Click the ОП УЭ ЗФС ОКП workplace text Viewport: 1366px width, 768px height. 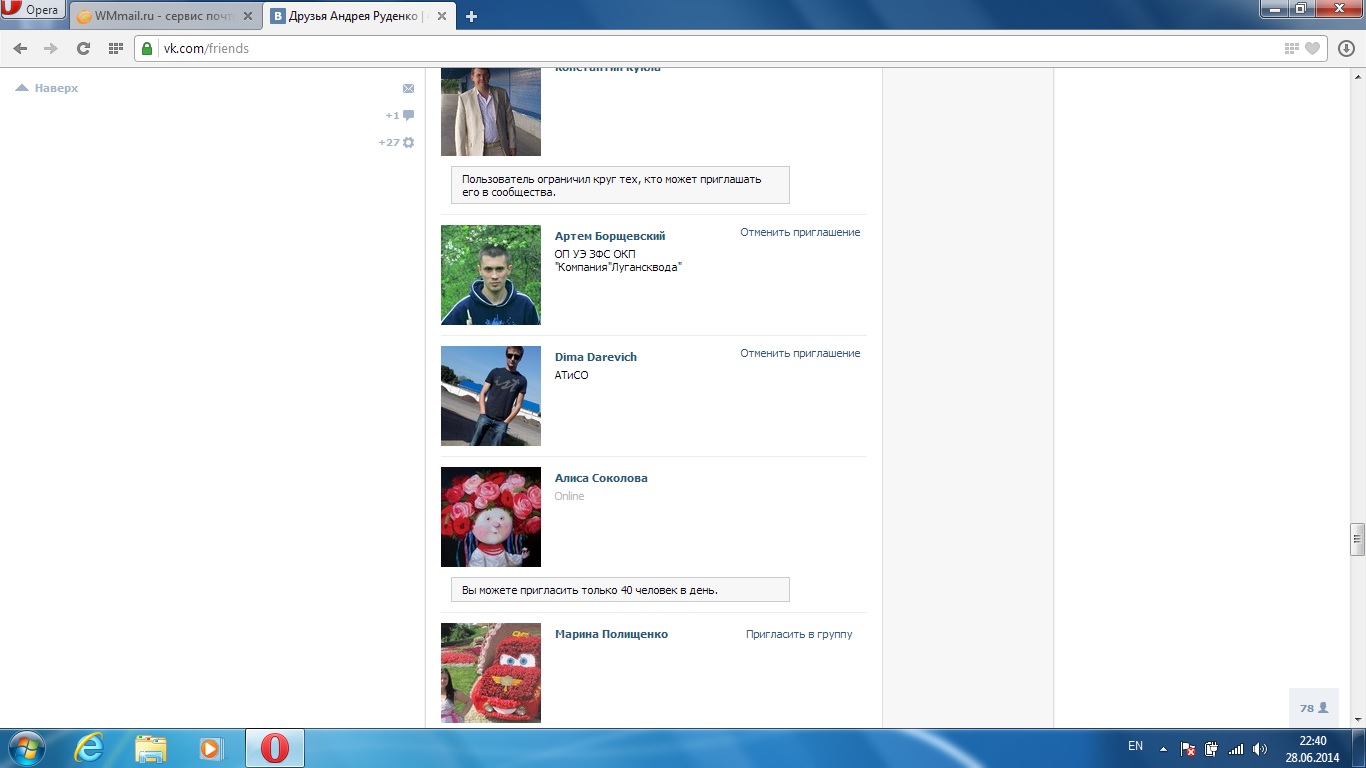(x=618, y=260)
